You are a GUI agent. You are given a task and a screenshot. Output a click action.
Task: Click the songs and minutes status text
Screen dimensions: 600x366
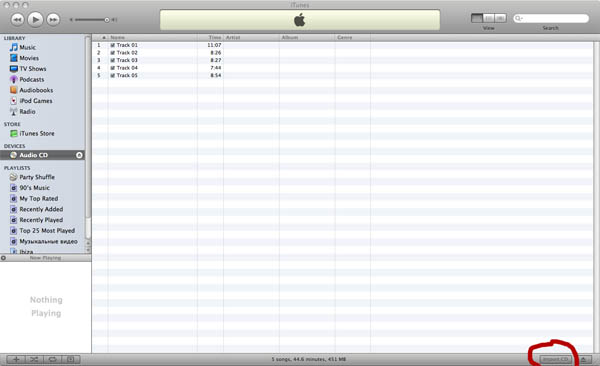coord(309,359)
